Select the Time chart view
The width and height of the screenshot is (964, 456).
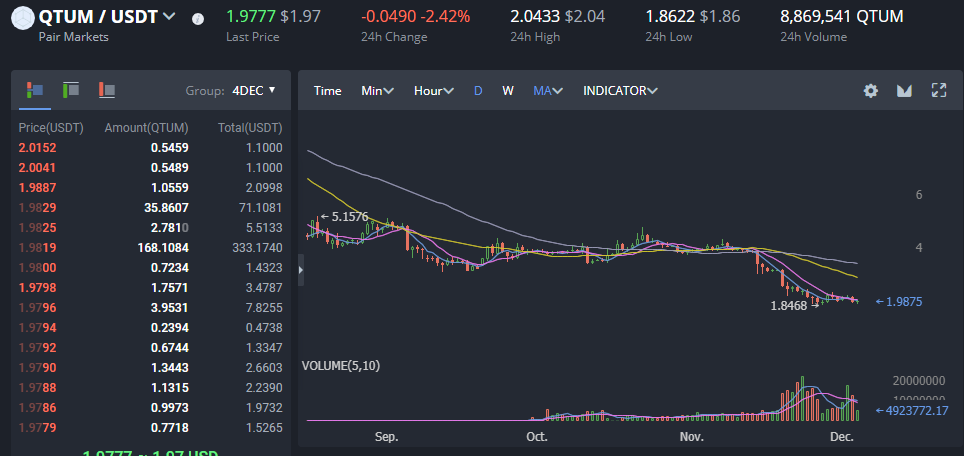328,91
